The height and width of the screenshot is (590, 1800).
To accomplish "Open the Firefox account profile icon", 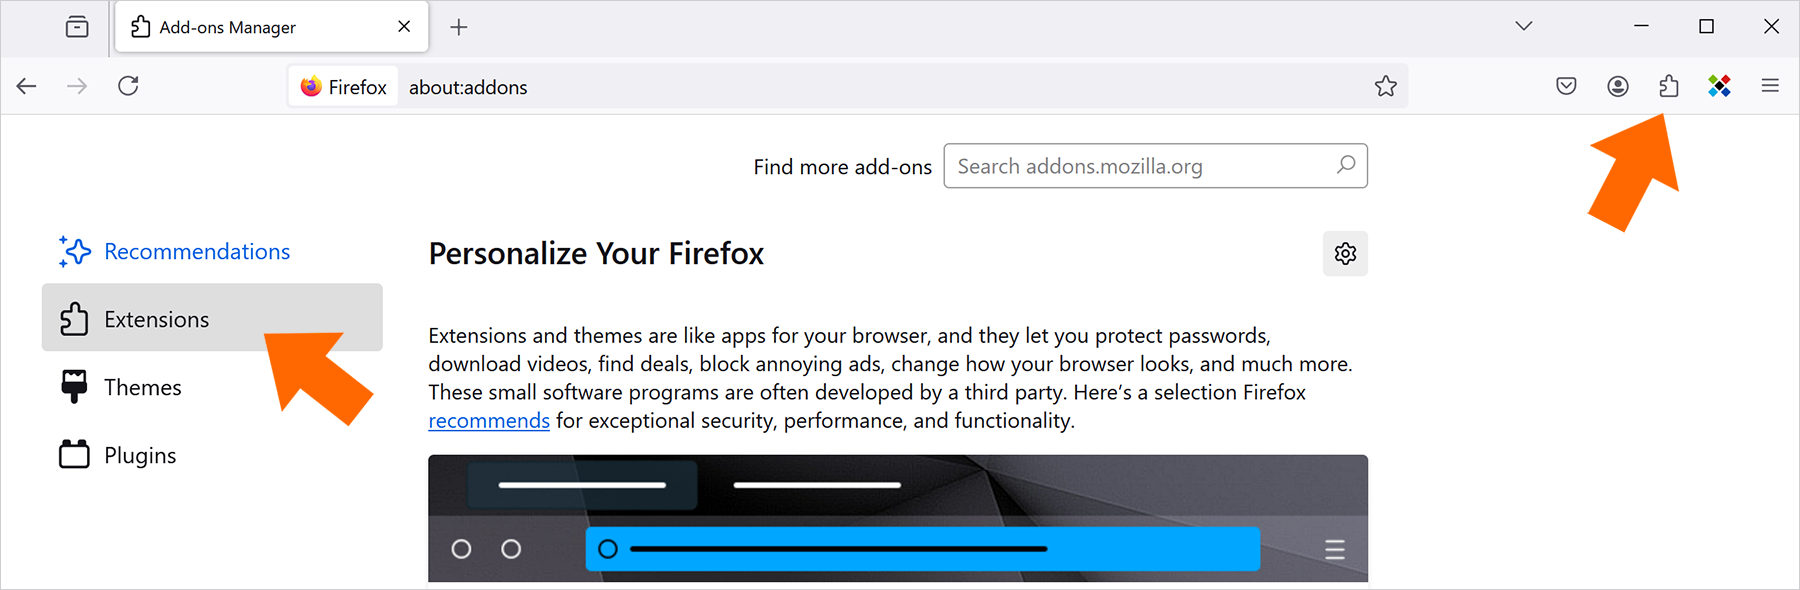I will (x=1617, y=86).
